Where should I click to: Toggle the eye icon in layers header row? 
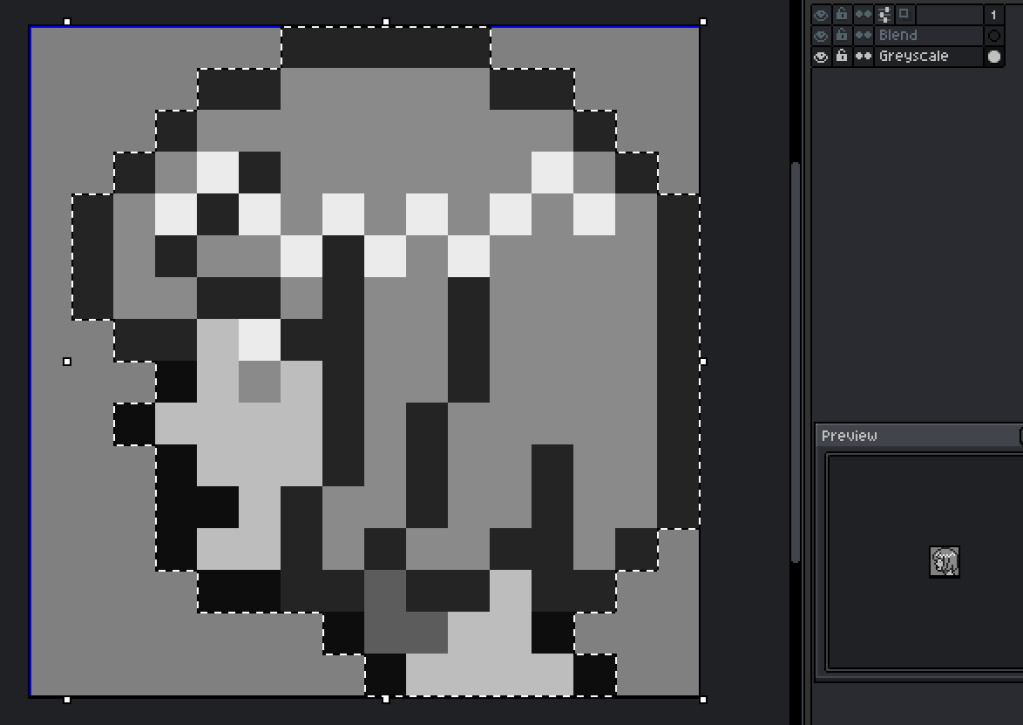click(x=820, y=14)
